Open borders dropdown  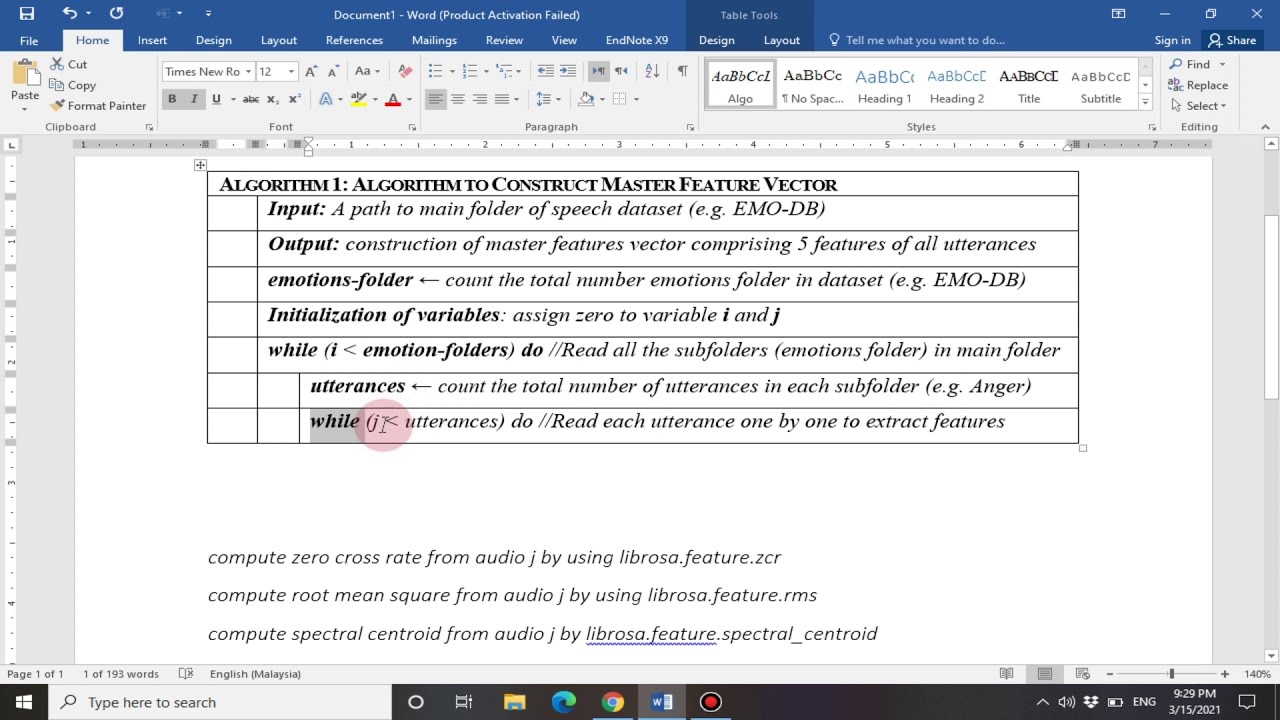[636, 99]
